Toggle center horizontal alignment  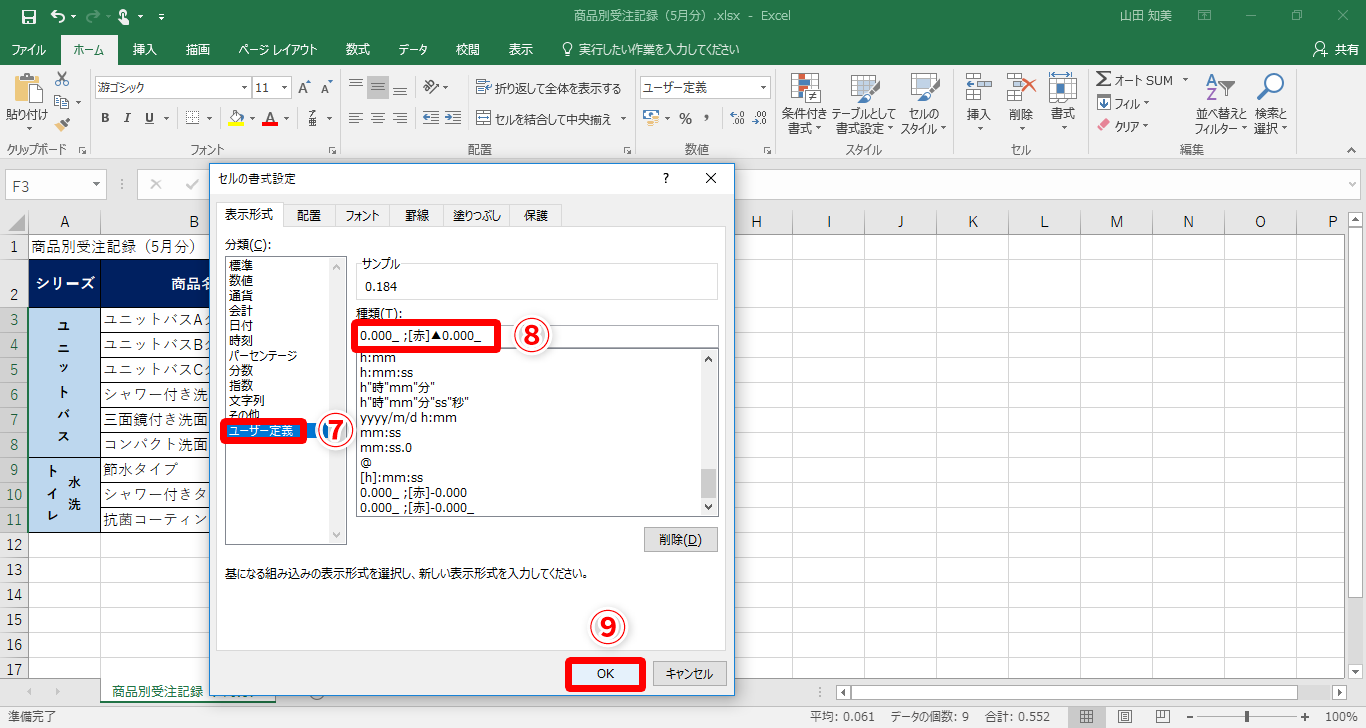pyautogui.click(x=378, y=118)
